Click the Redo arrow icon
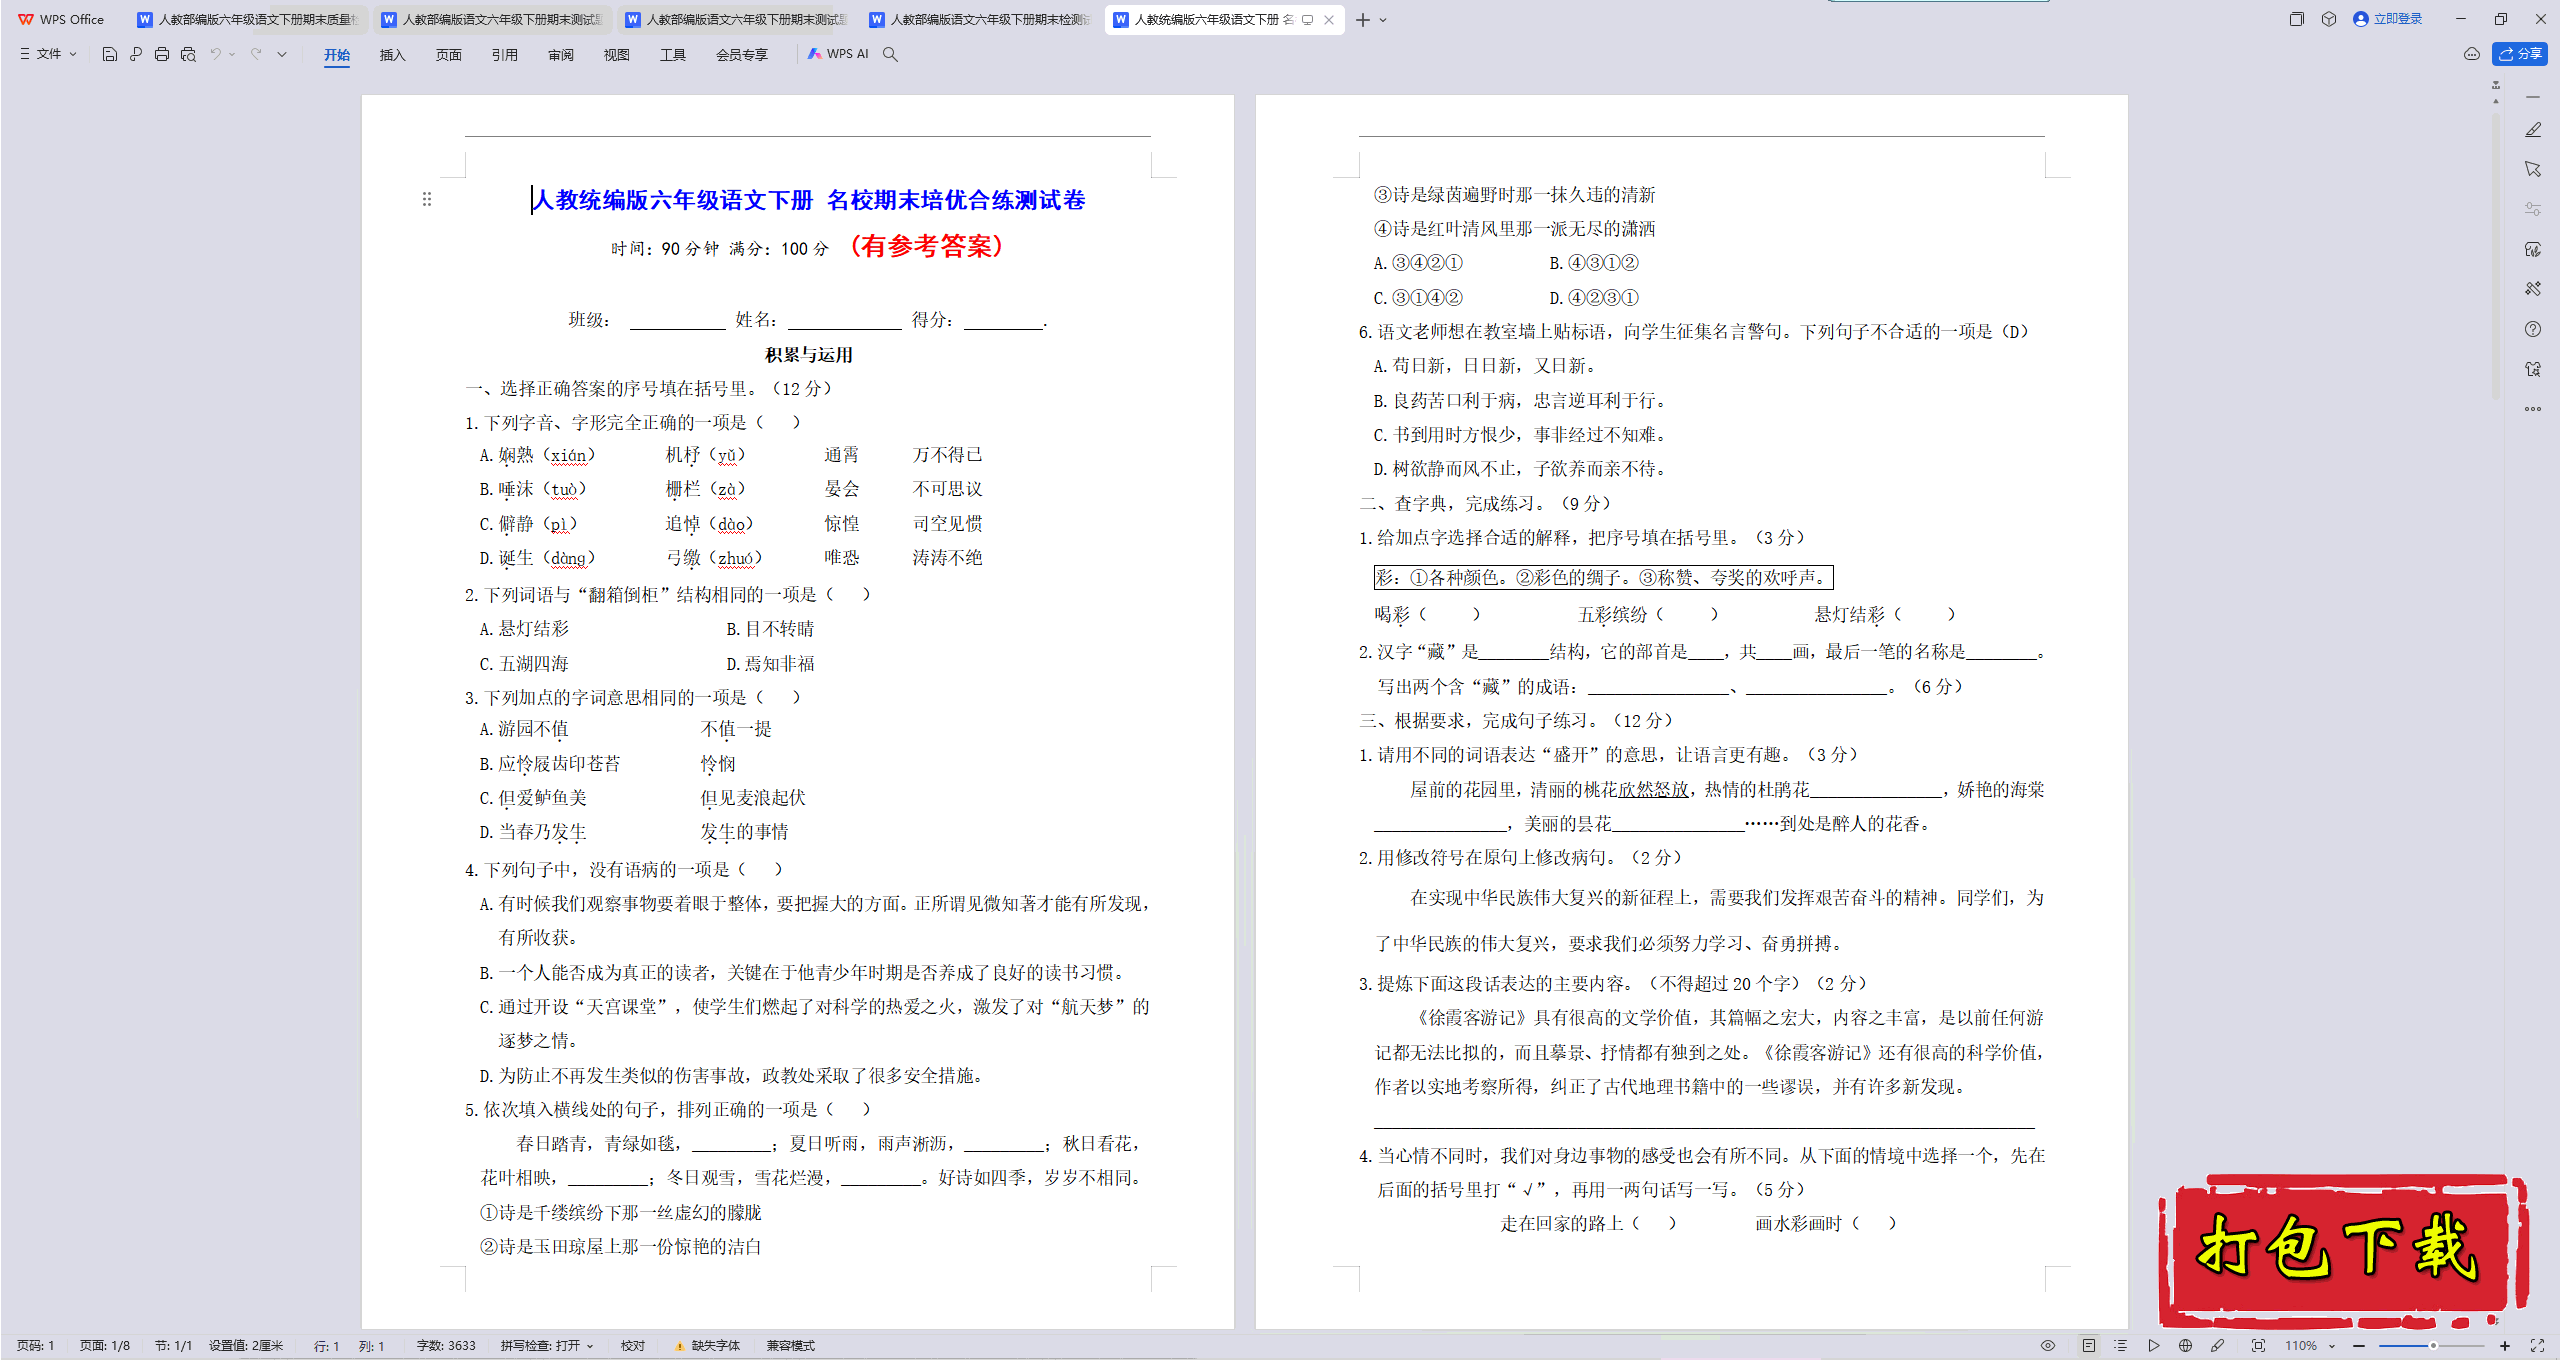 pos(256,54)
